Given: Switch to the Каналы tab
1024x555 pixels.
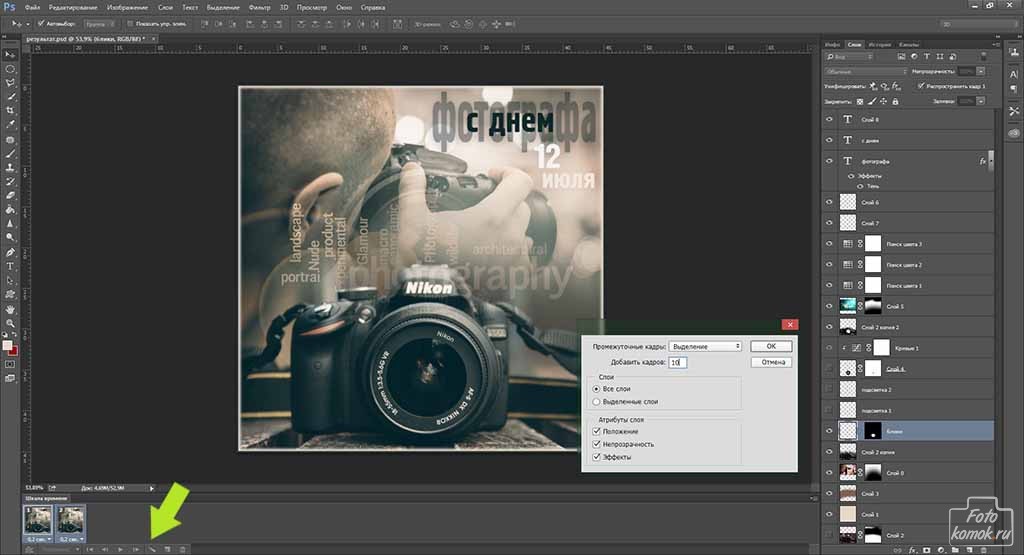Looking at the screenshot, I should pyautogui.click(x=908, y=44).
